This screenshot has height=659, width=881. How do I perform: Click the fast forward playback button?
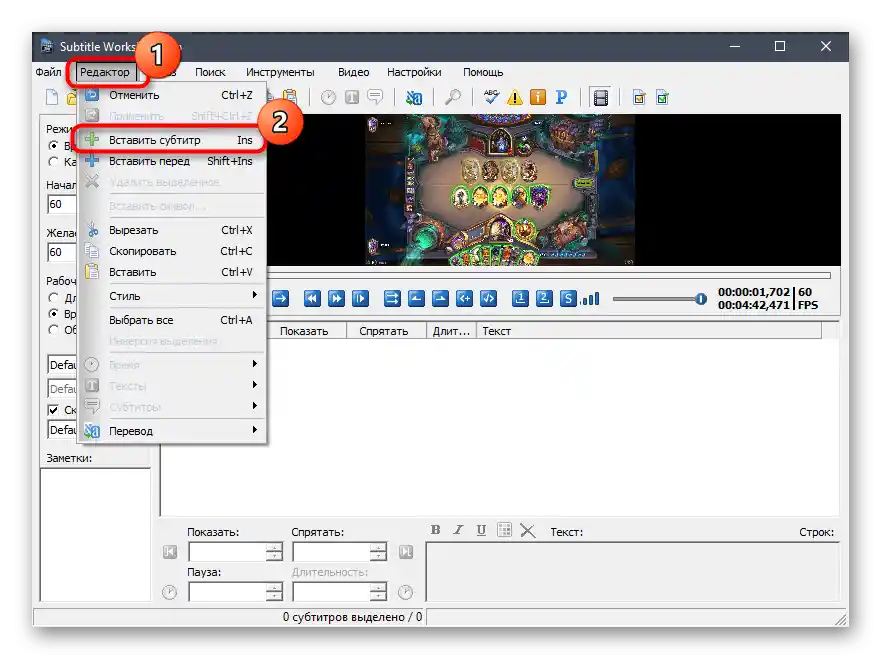tap(337, 298)
